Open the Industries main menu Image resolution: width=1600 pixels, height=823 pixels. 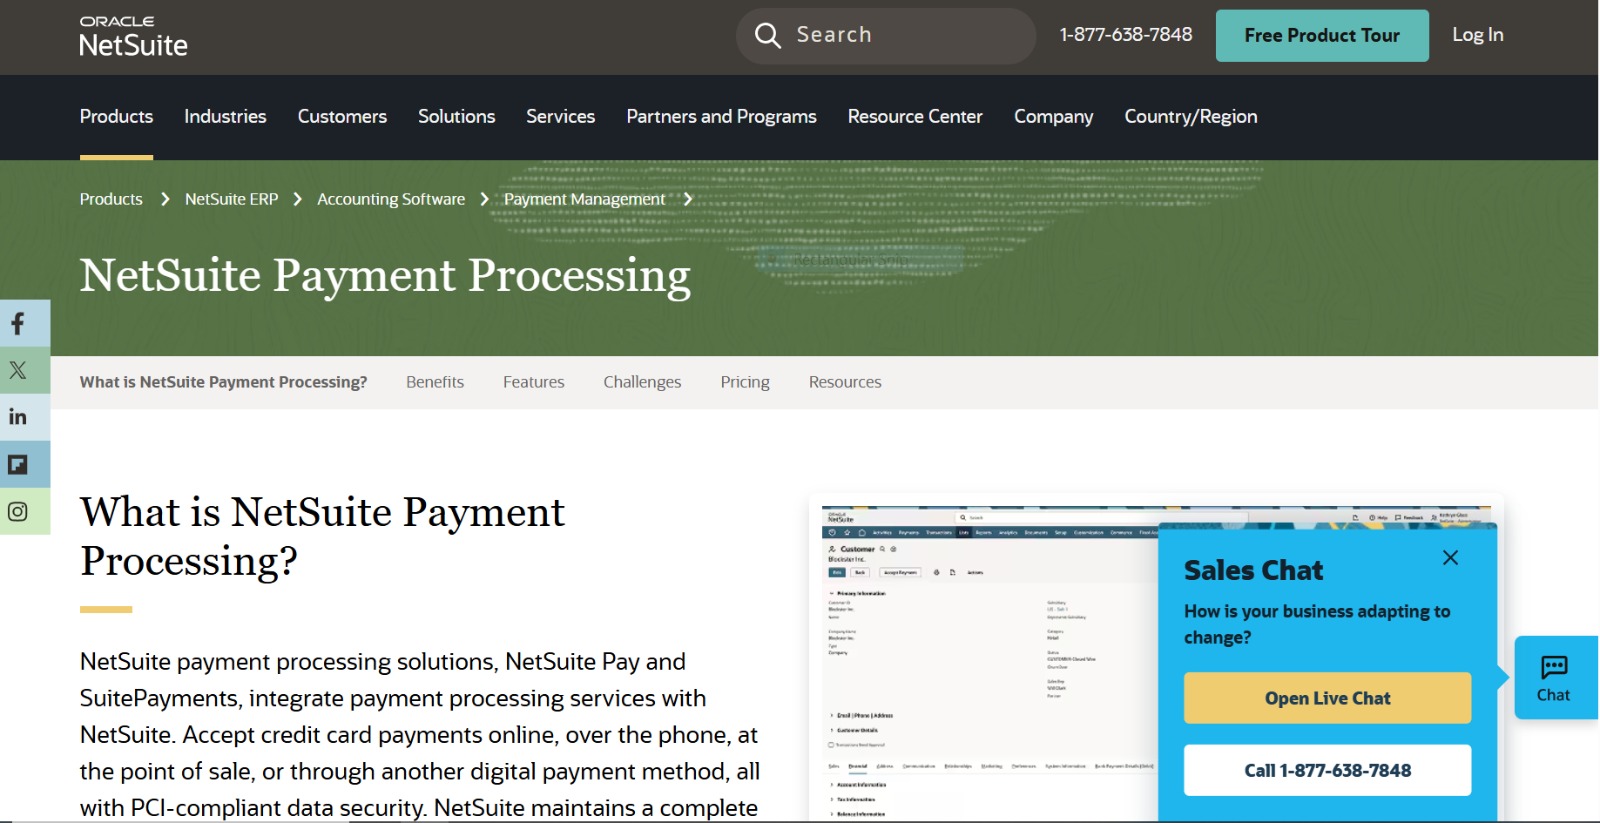(x=225, y=117)
